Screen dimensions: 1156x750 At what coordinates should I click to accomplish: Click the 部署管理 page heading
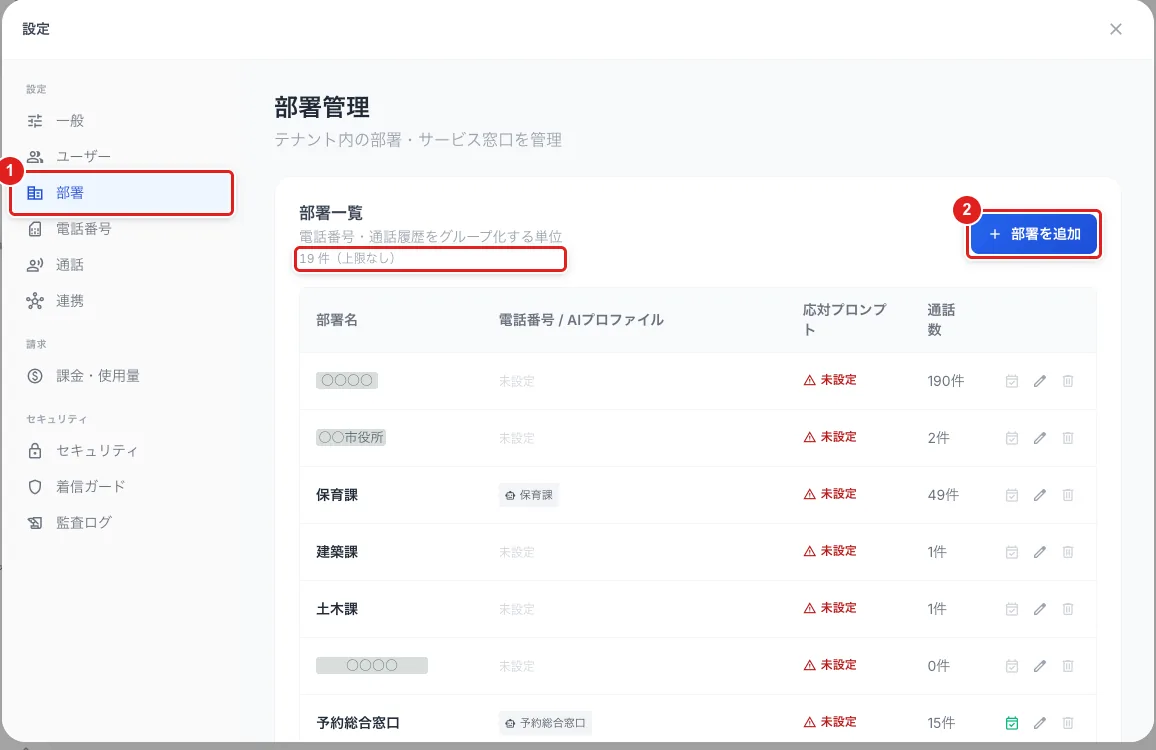pos(321,108)
